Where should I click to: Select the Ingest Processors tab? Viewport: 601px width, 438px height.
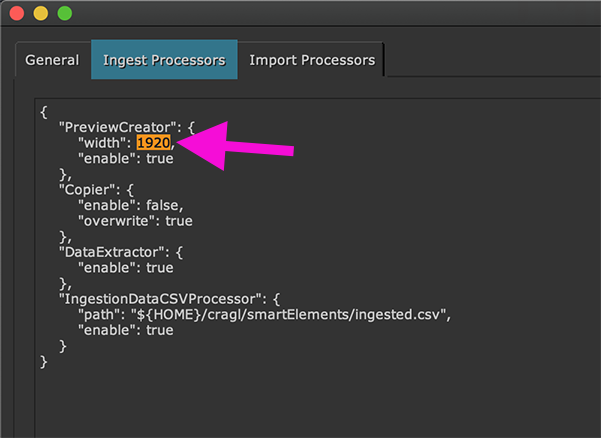coord(164,60)
